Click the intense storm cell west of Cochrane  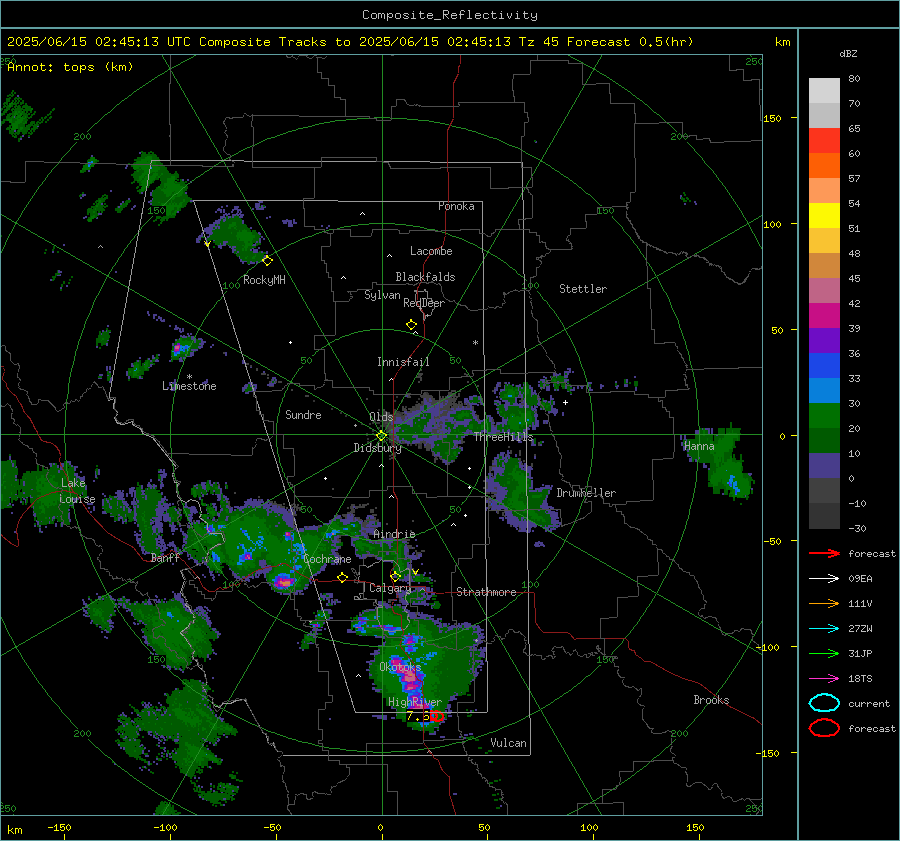(284, 581)
